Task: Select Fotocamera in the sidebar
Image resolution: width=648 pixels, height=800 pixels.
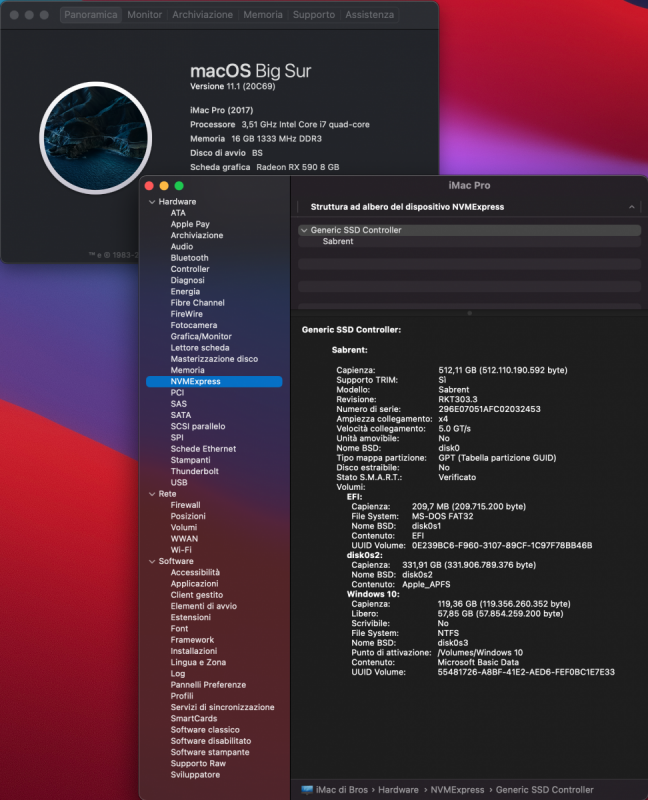Action: [x=194, y=325]
